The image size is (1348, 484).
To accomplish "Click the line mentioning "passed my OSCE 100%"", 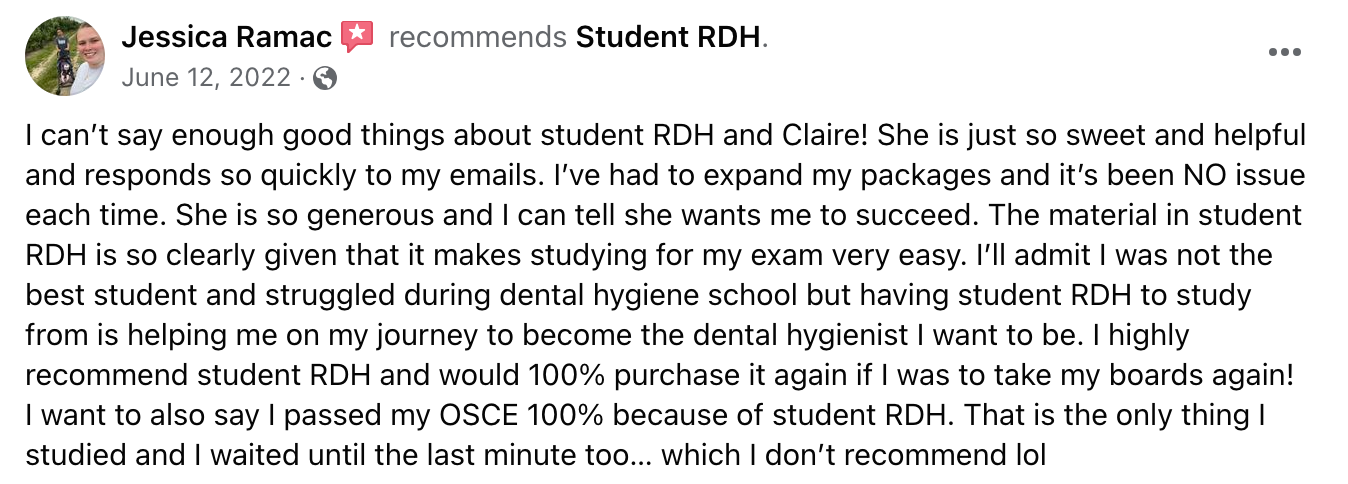I will (x=645, y=416).
